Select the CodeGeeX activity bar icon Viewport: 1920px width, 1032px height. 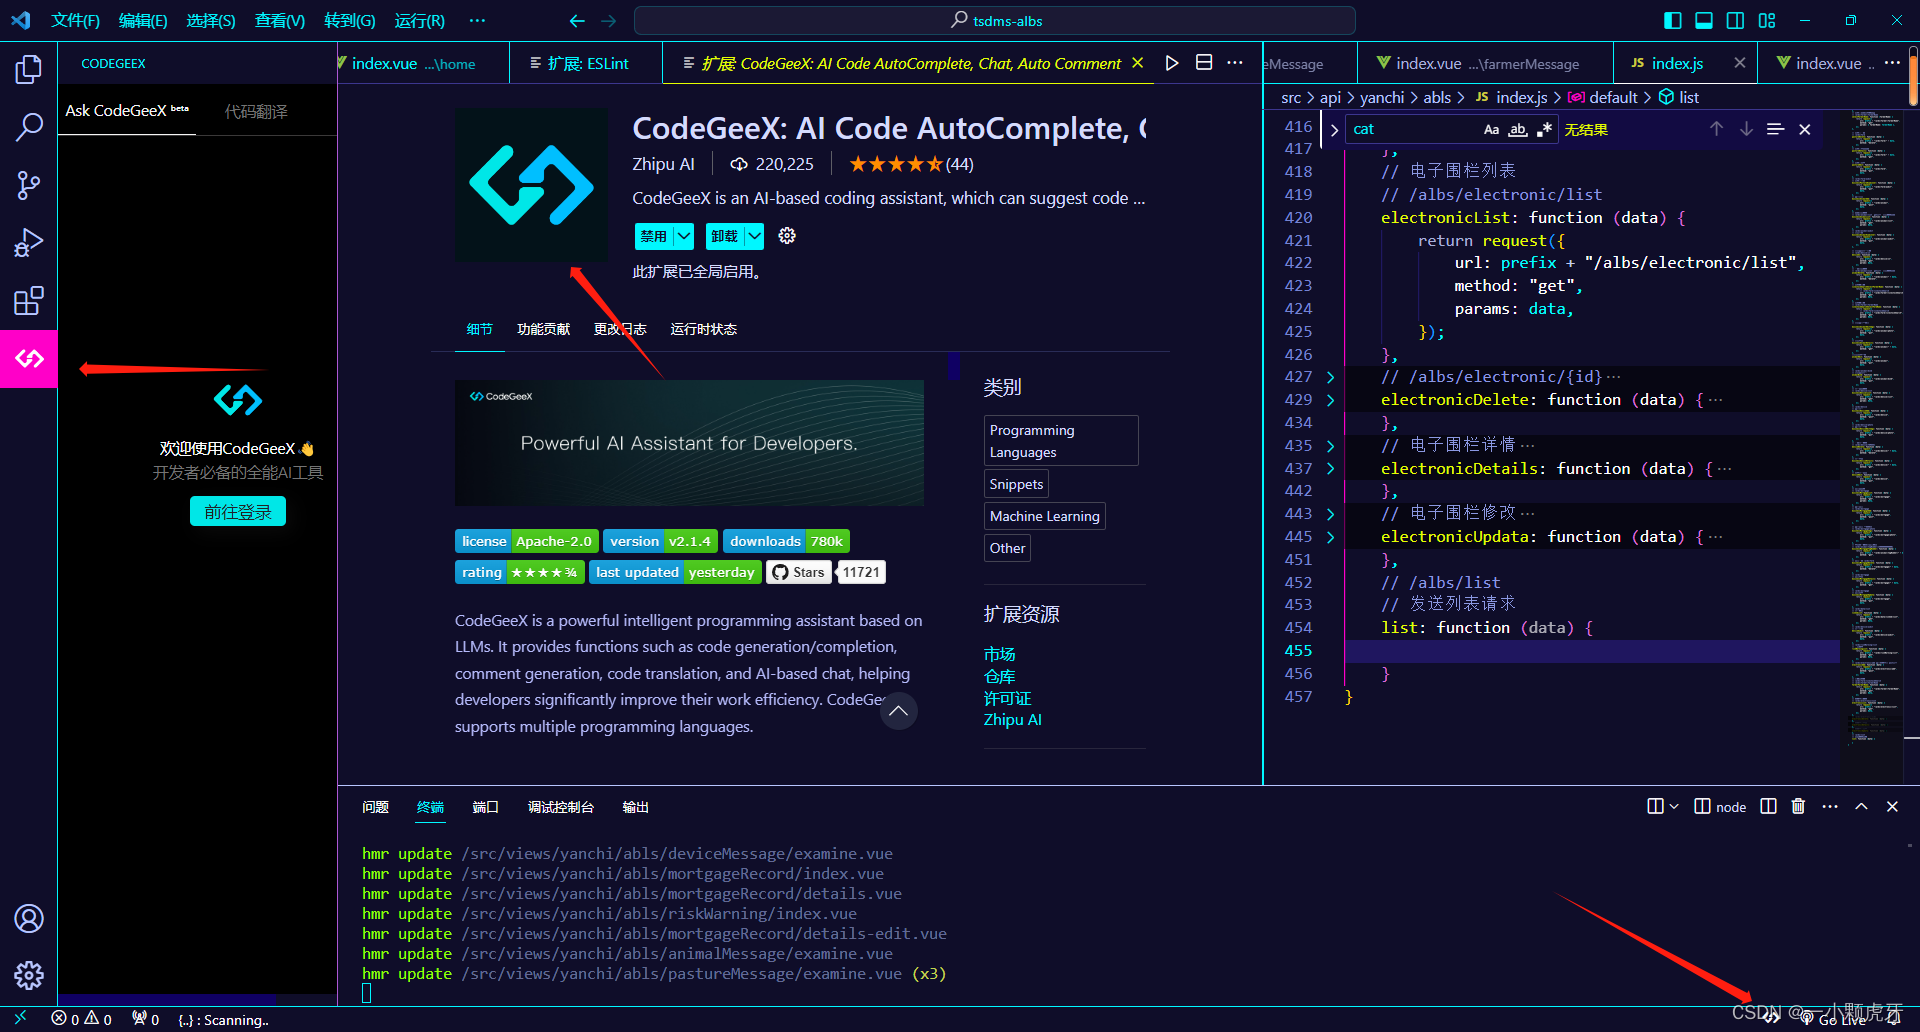pyautogui.click(x=29, y=358)
